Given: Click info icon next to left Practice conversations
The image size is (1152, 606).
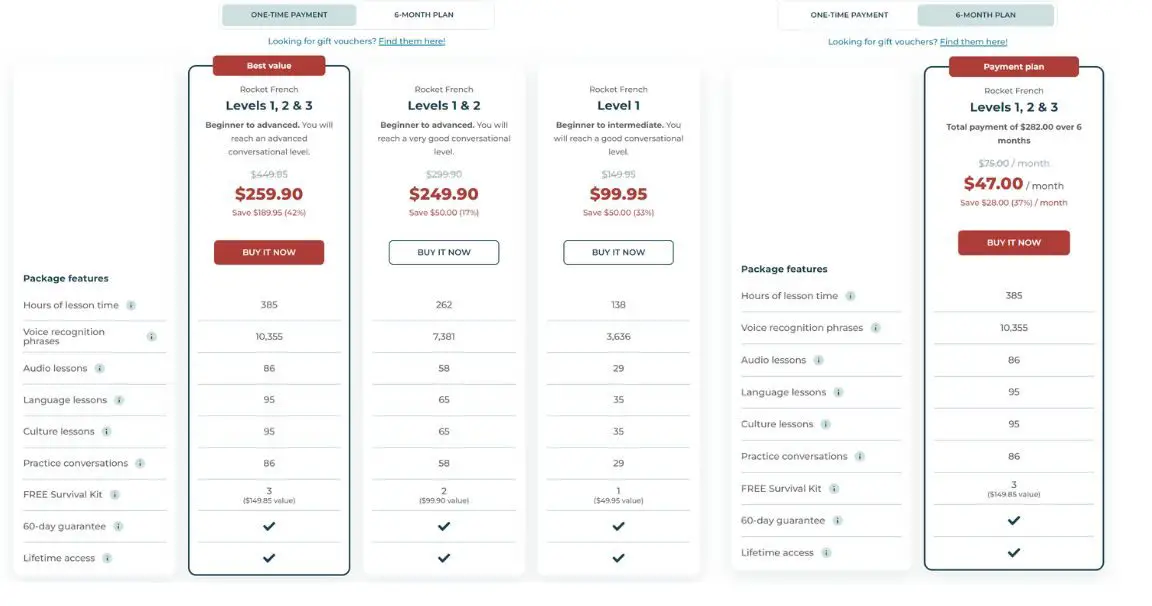Looking at the screenshot, I should pos(140,463).
